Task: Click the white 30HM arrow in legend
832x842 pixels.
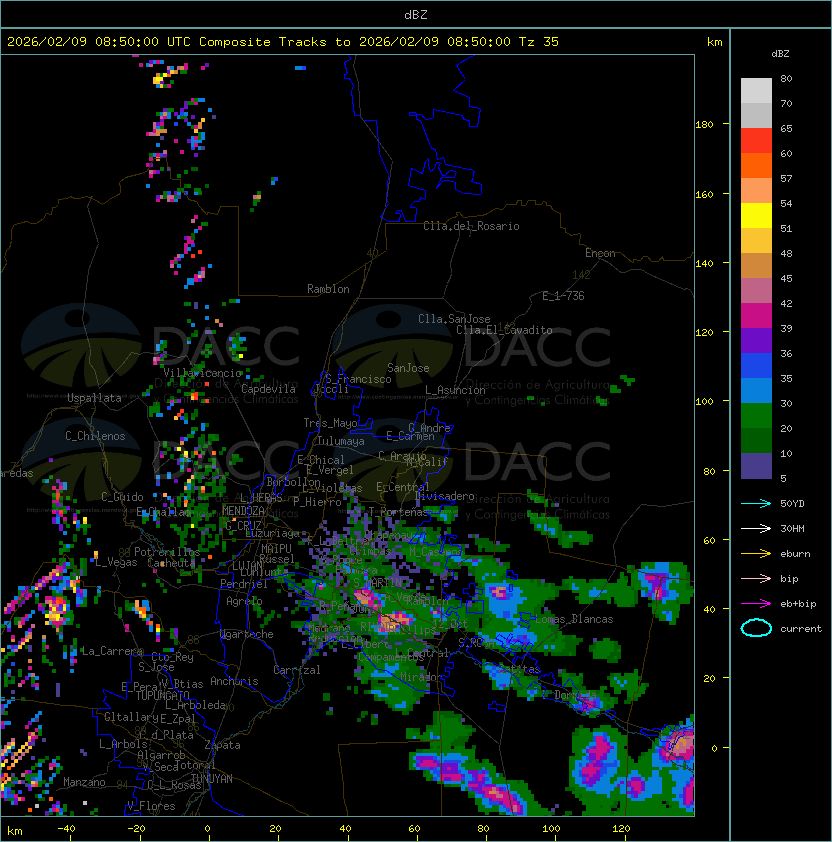Action: [x=756, y=528]
